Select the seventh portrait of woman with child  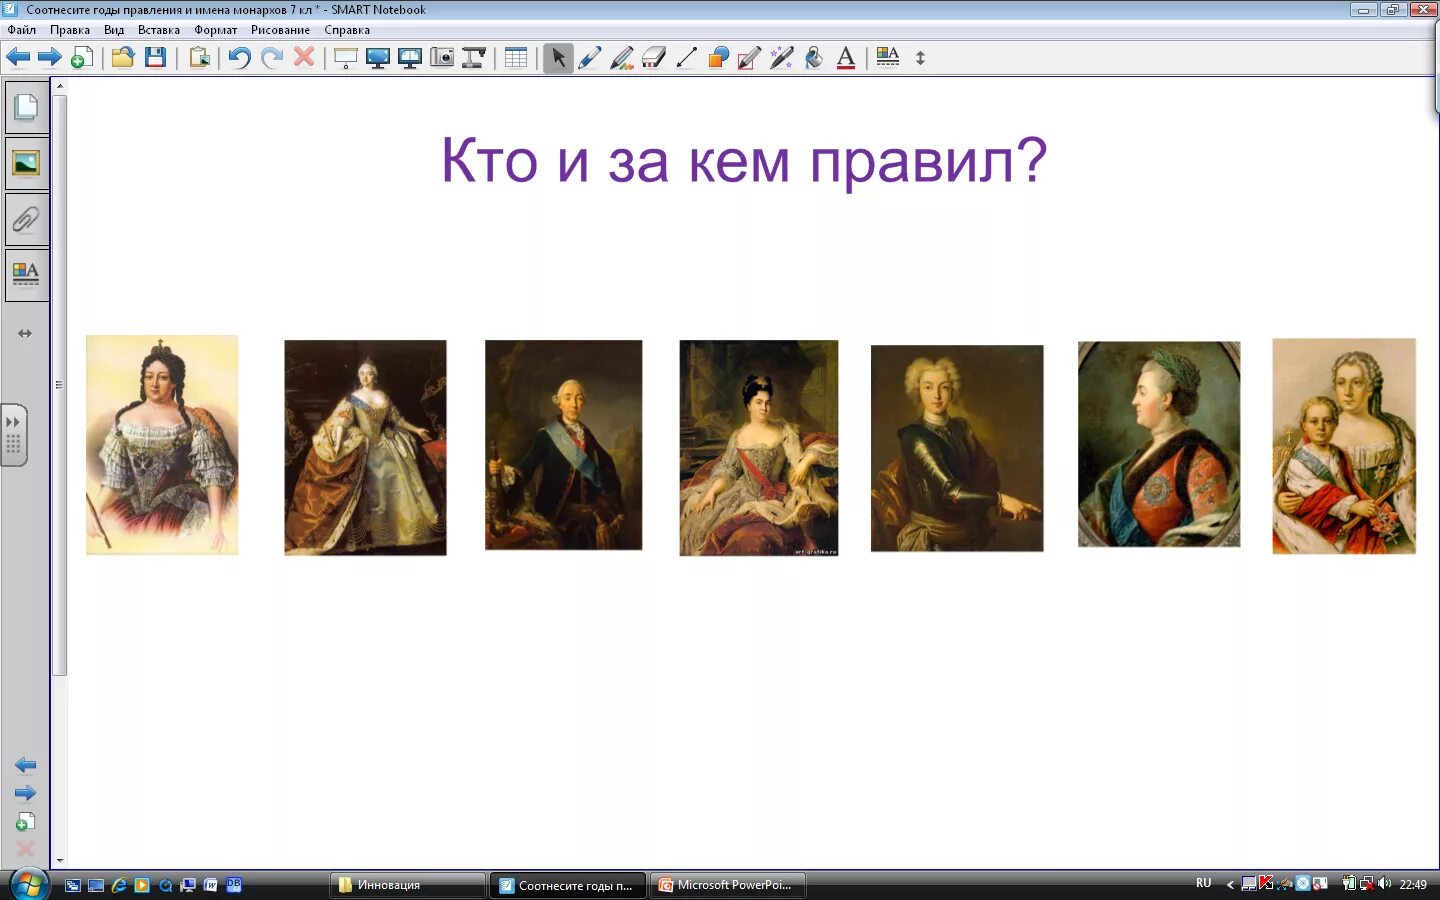pyautogui.click(x=1344, y=446)
